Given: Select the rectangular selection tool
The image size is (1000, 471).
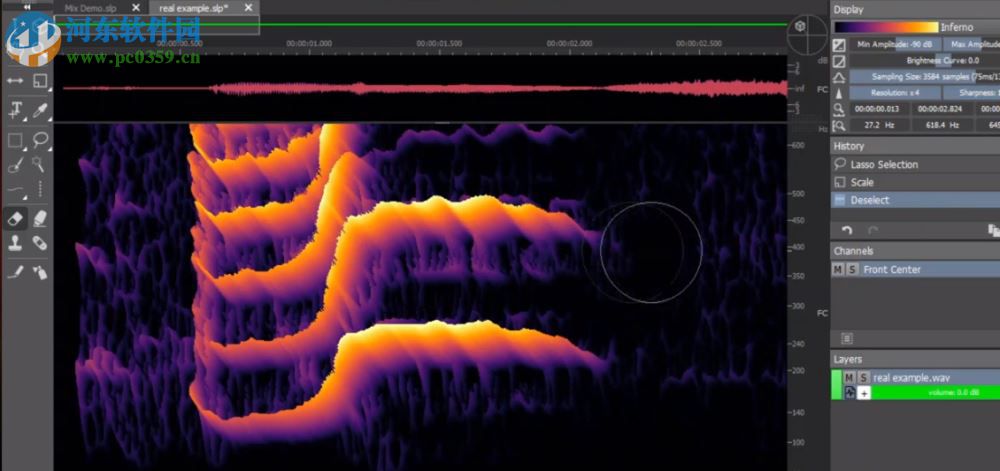Looking at the screenshot, I should [x=15, y=140].
